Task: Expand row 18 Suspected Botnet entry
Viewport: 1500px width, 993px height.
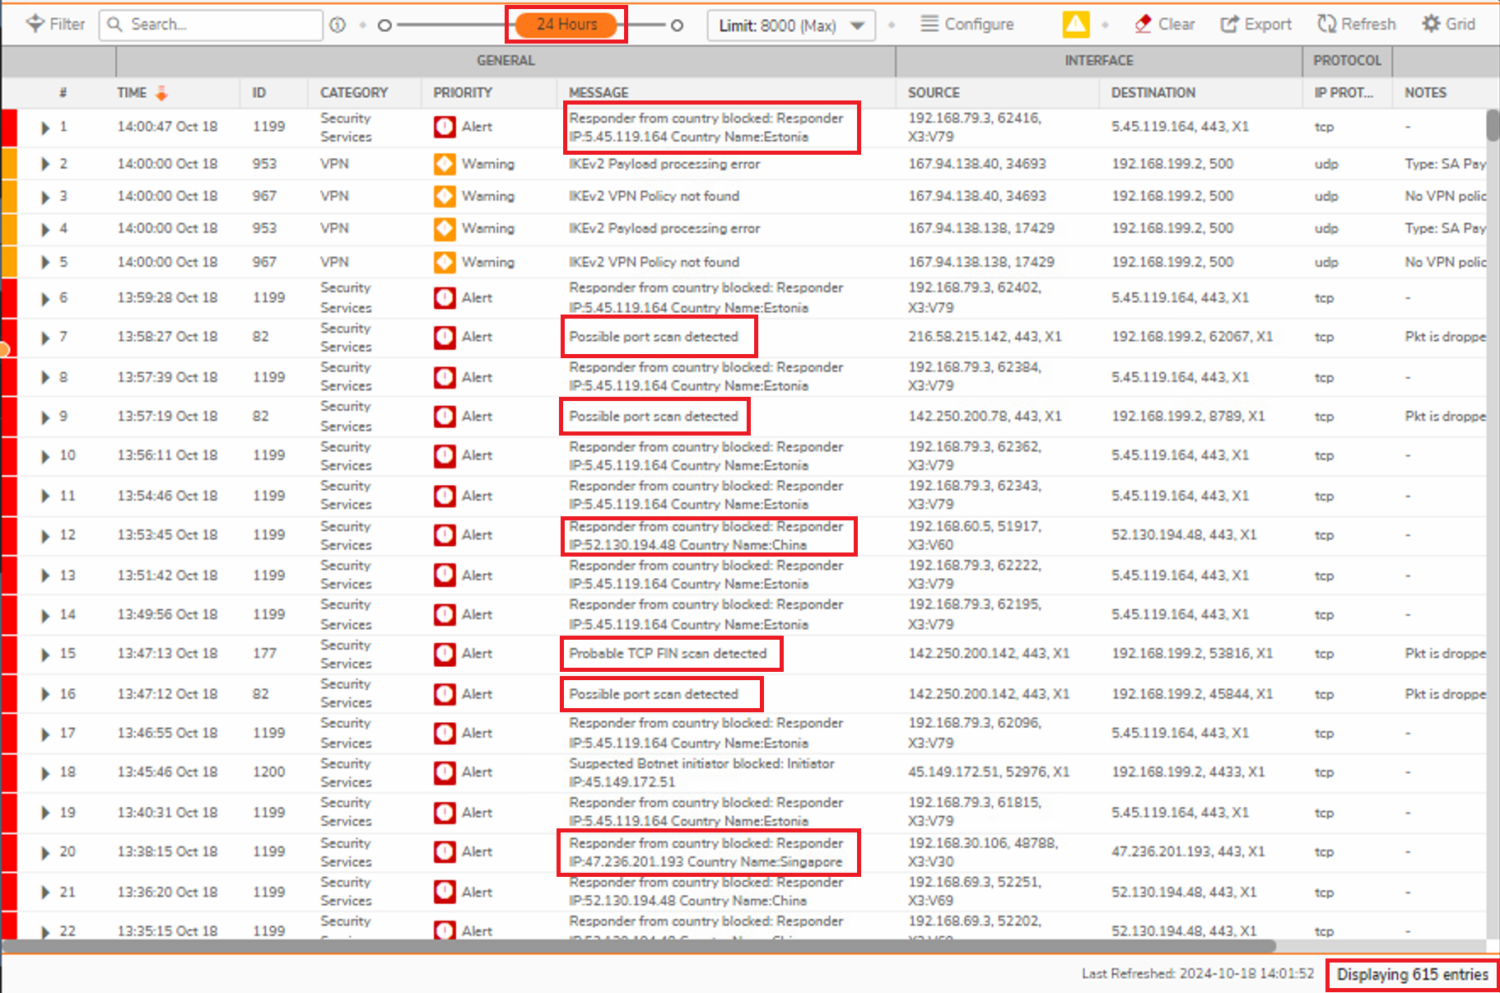Action: pyautogui.click(x=45, y=773)
